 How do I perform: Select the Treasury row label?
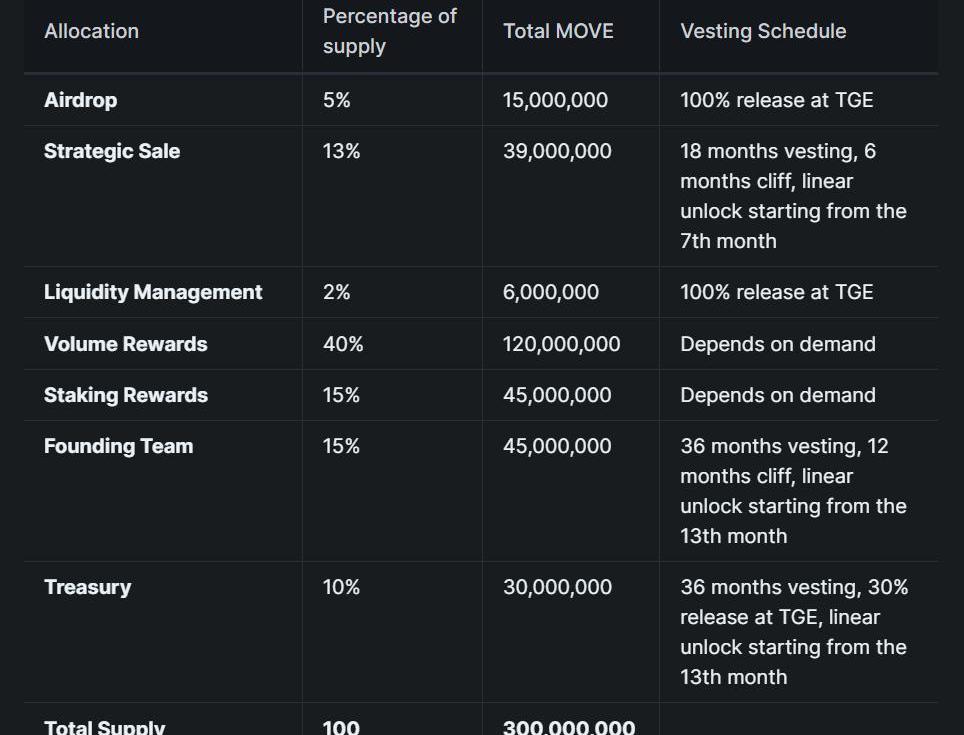87,587
